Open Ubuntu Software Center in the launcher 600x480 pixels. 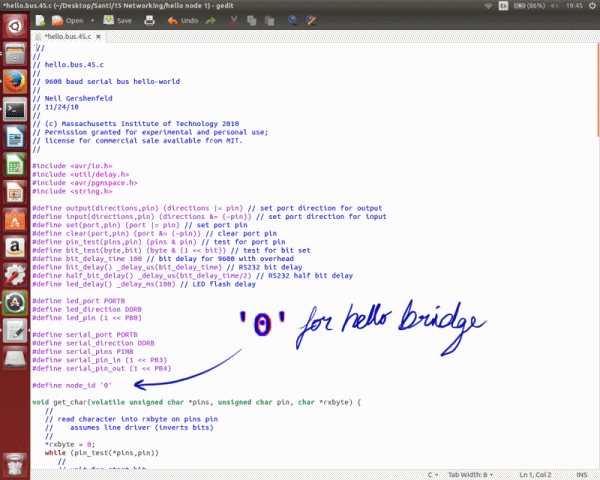15,220
